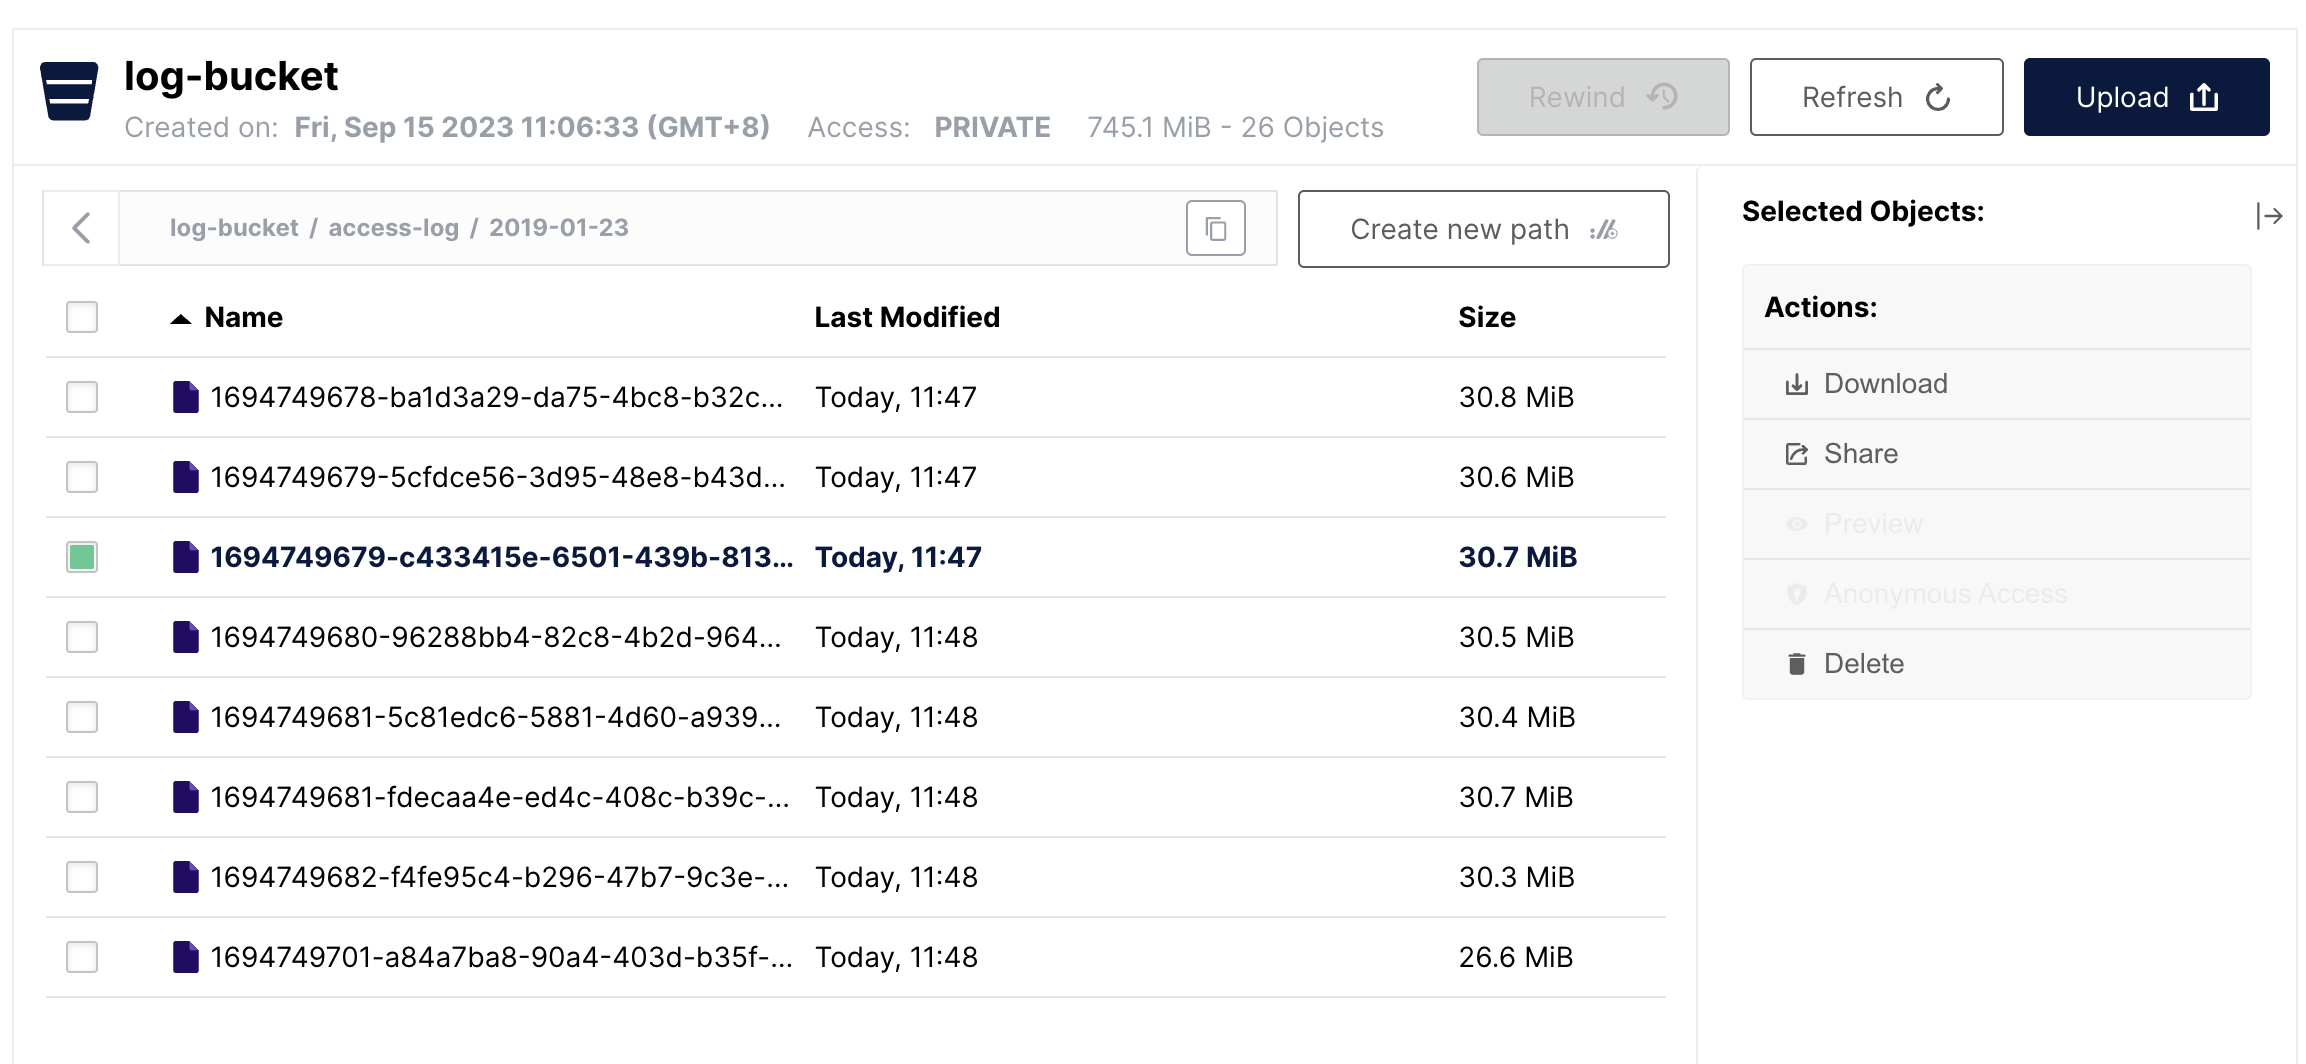Go back using the left chevron arrow
This screenshot has height=1064, width=2306.
click(x=82, y=228)
